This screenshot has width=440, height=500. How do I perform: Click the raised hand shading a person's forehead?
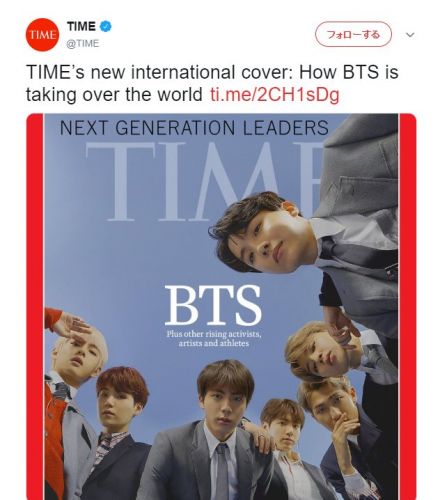72,325
